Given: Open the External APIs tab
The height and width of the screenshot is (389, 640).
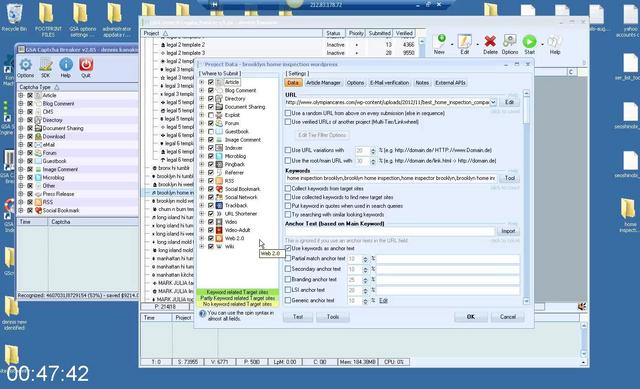Looking at the screenshot, I should point(450,83).
